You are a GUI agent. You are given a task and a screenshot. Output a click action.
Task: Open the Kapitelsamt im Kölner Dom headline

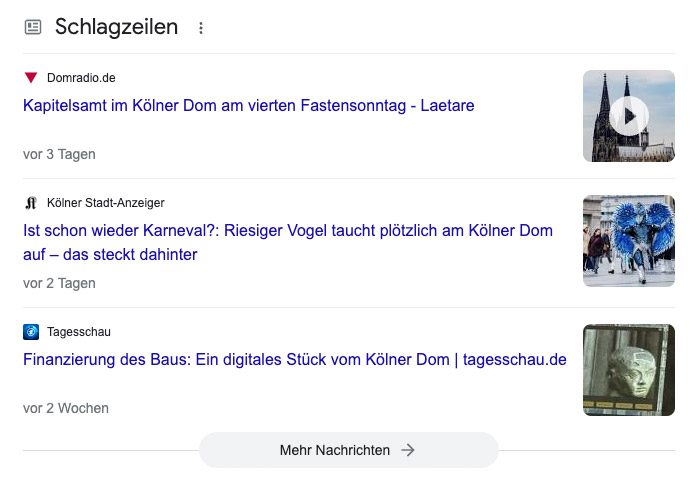[248, 106]
